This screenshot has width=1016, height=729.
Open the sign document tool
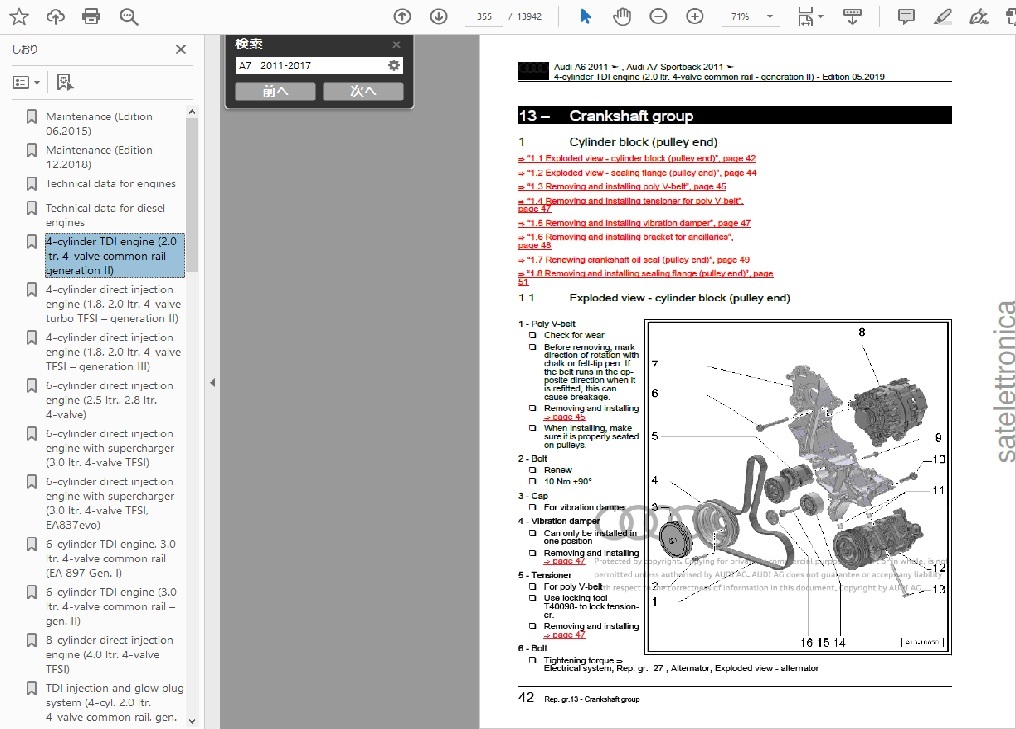tap(978, 16)
